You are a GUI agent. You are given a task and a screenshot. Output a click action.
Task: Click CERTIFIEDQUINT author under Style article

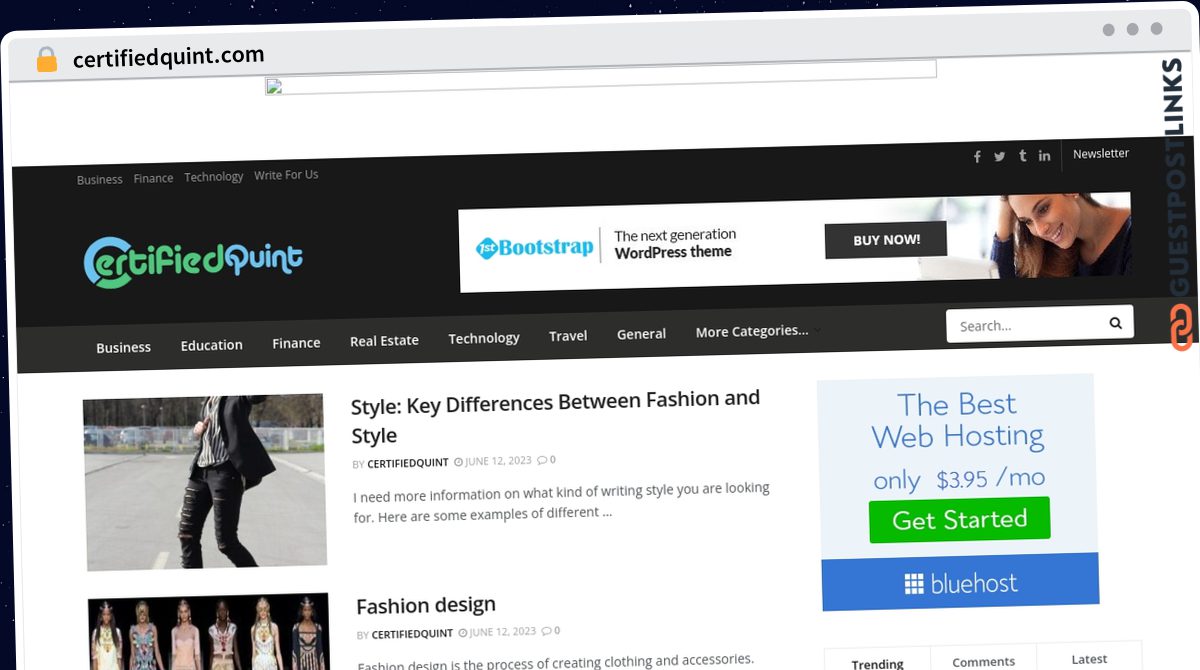click(x=408, y=463)
